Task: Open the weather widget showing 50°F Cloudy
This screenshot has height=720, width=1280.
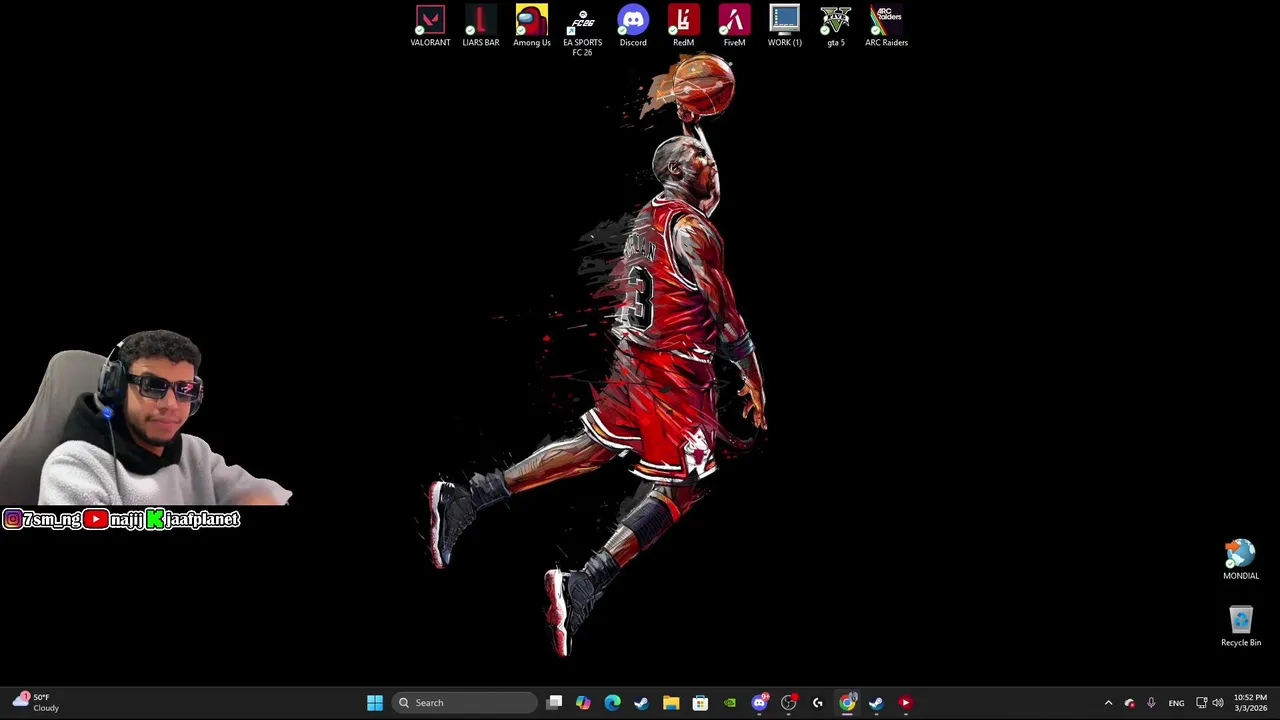Action: tap(36, 702)
